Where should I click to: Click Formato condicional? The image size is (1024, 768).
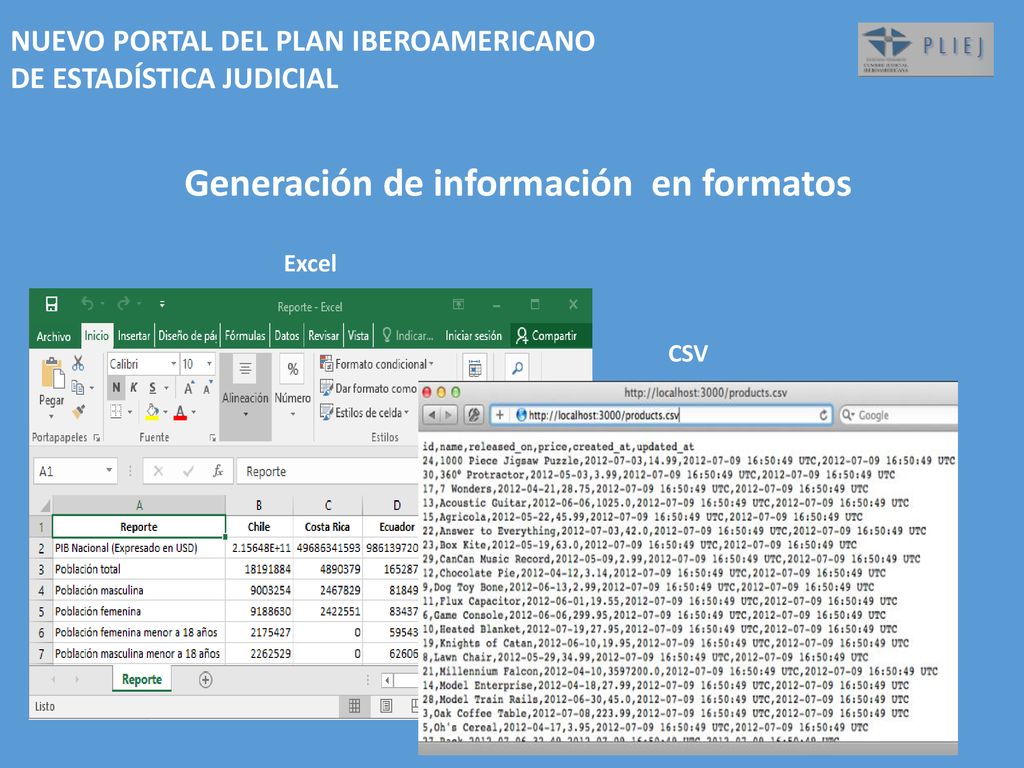[x=377, y=364]
